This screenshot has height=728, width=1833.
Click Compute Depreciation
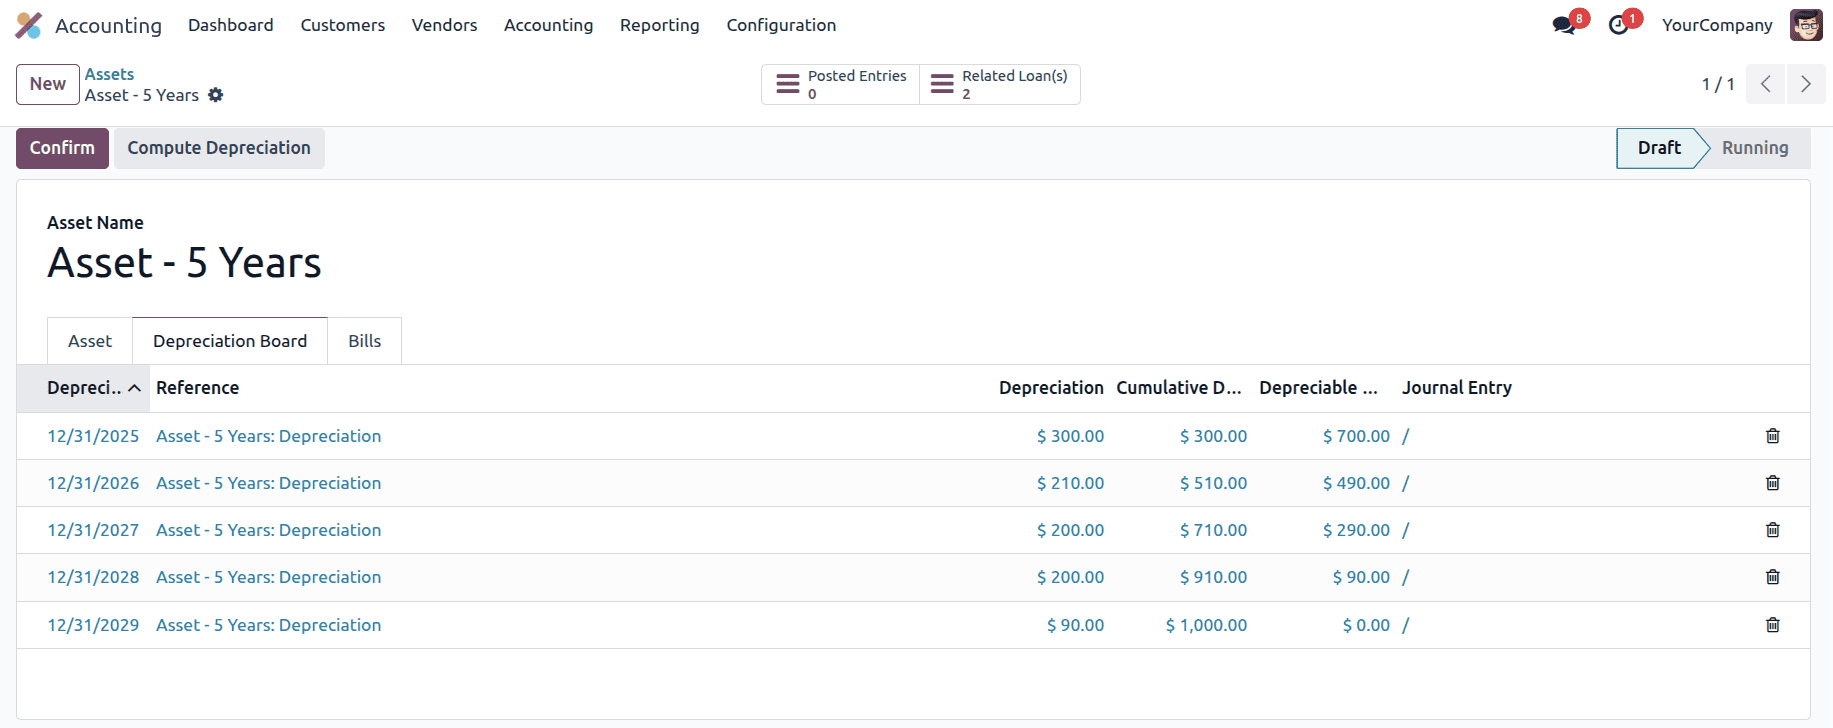(x=219, y=148)
